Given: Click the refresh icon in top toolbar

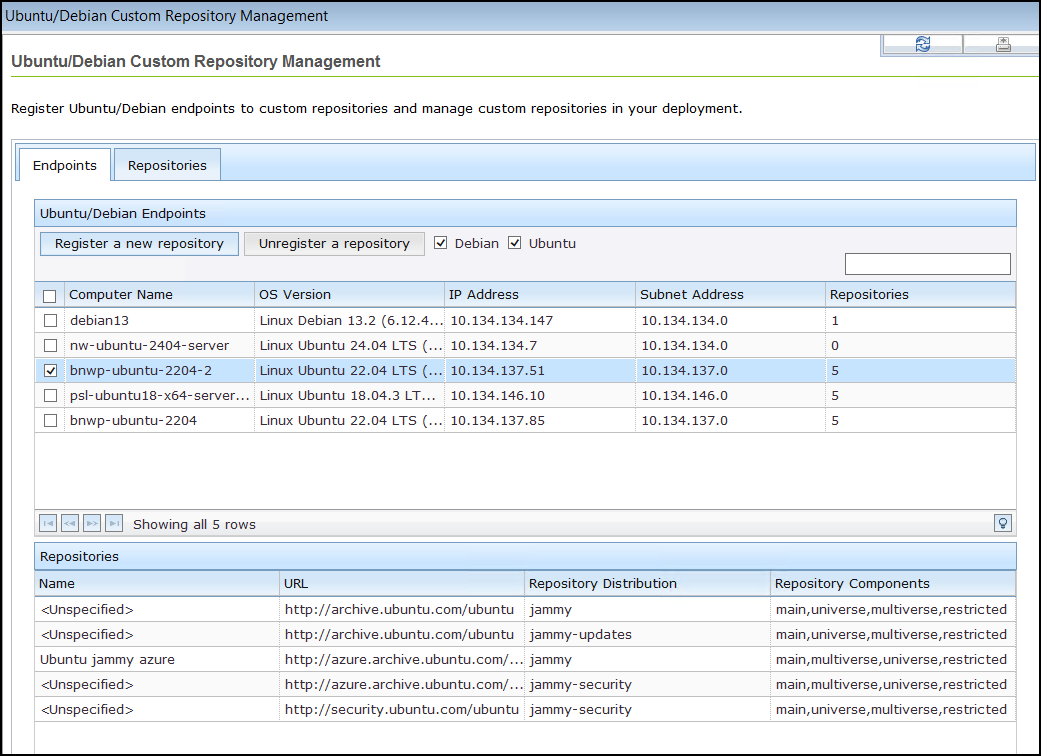Looking at the screenshot, I should click(x=922, y=44).
